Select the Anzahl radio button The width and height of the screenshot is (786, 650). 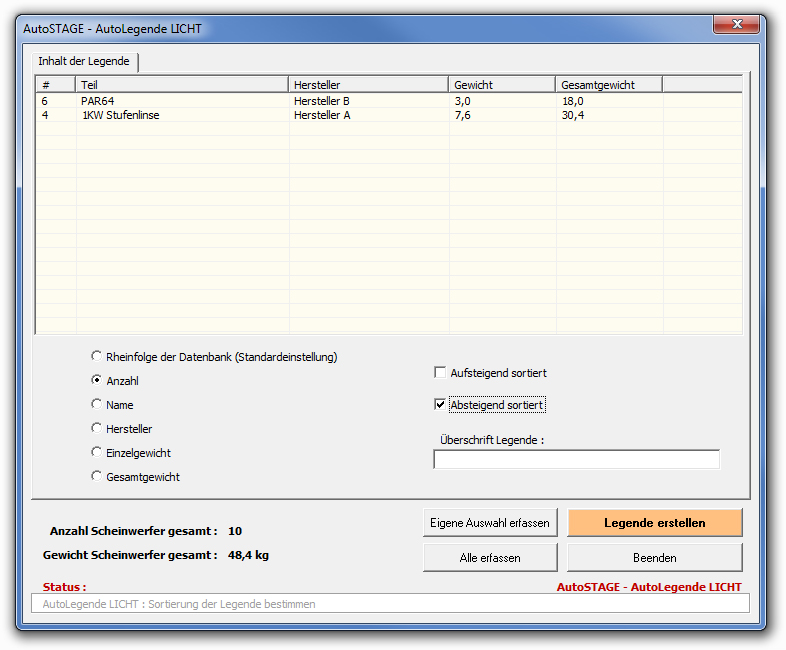97,380
